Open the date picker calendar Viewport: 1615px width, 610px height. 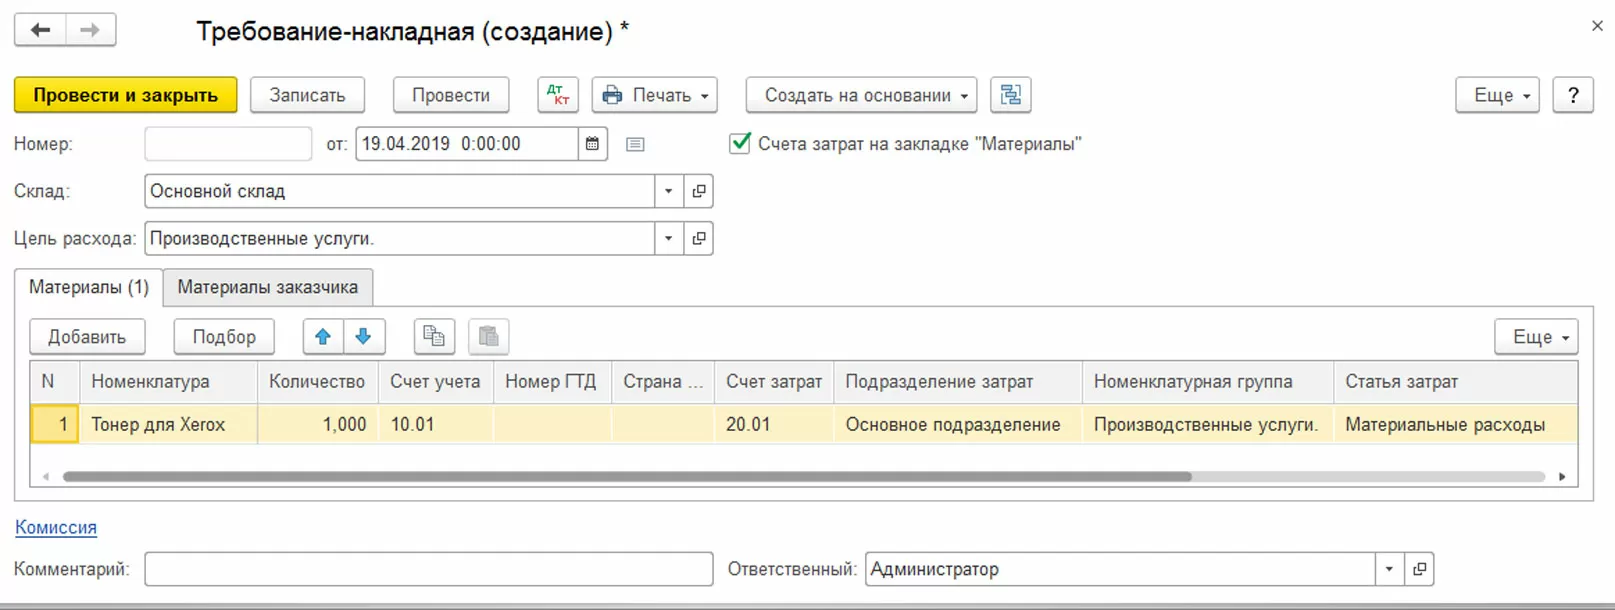[592, 144]
